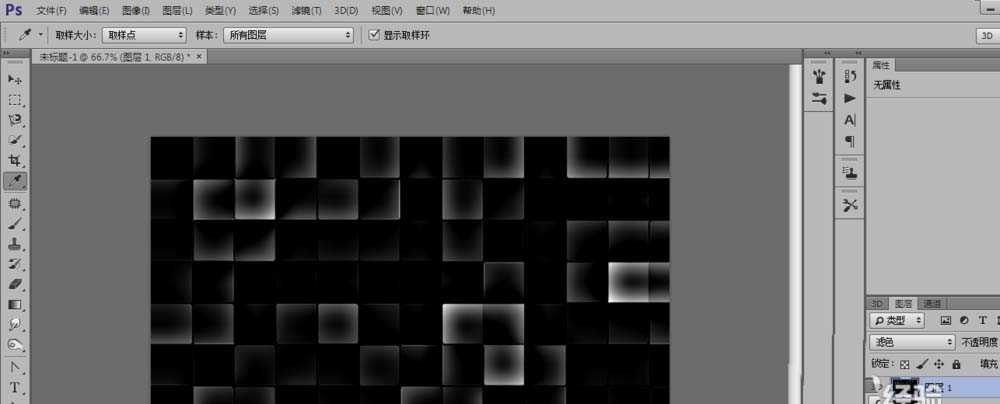Switch to the 通道 tab
Screen dimensions: 1000x404
(x=932, y=303)
